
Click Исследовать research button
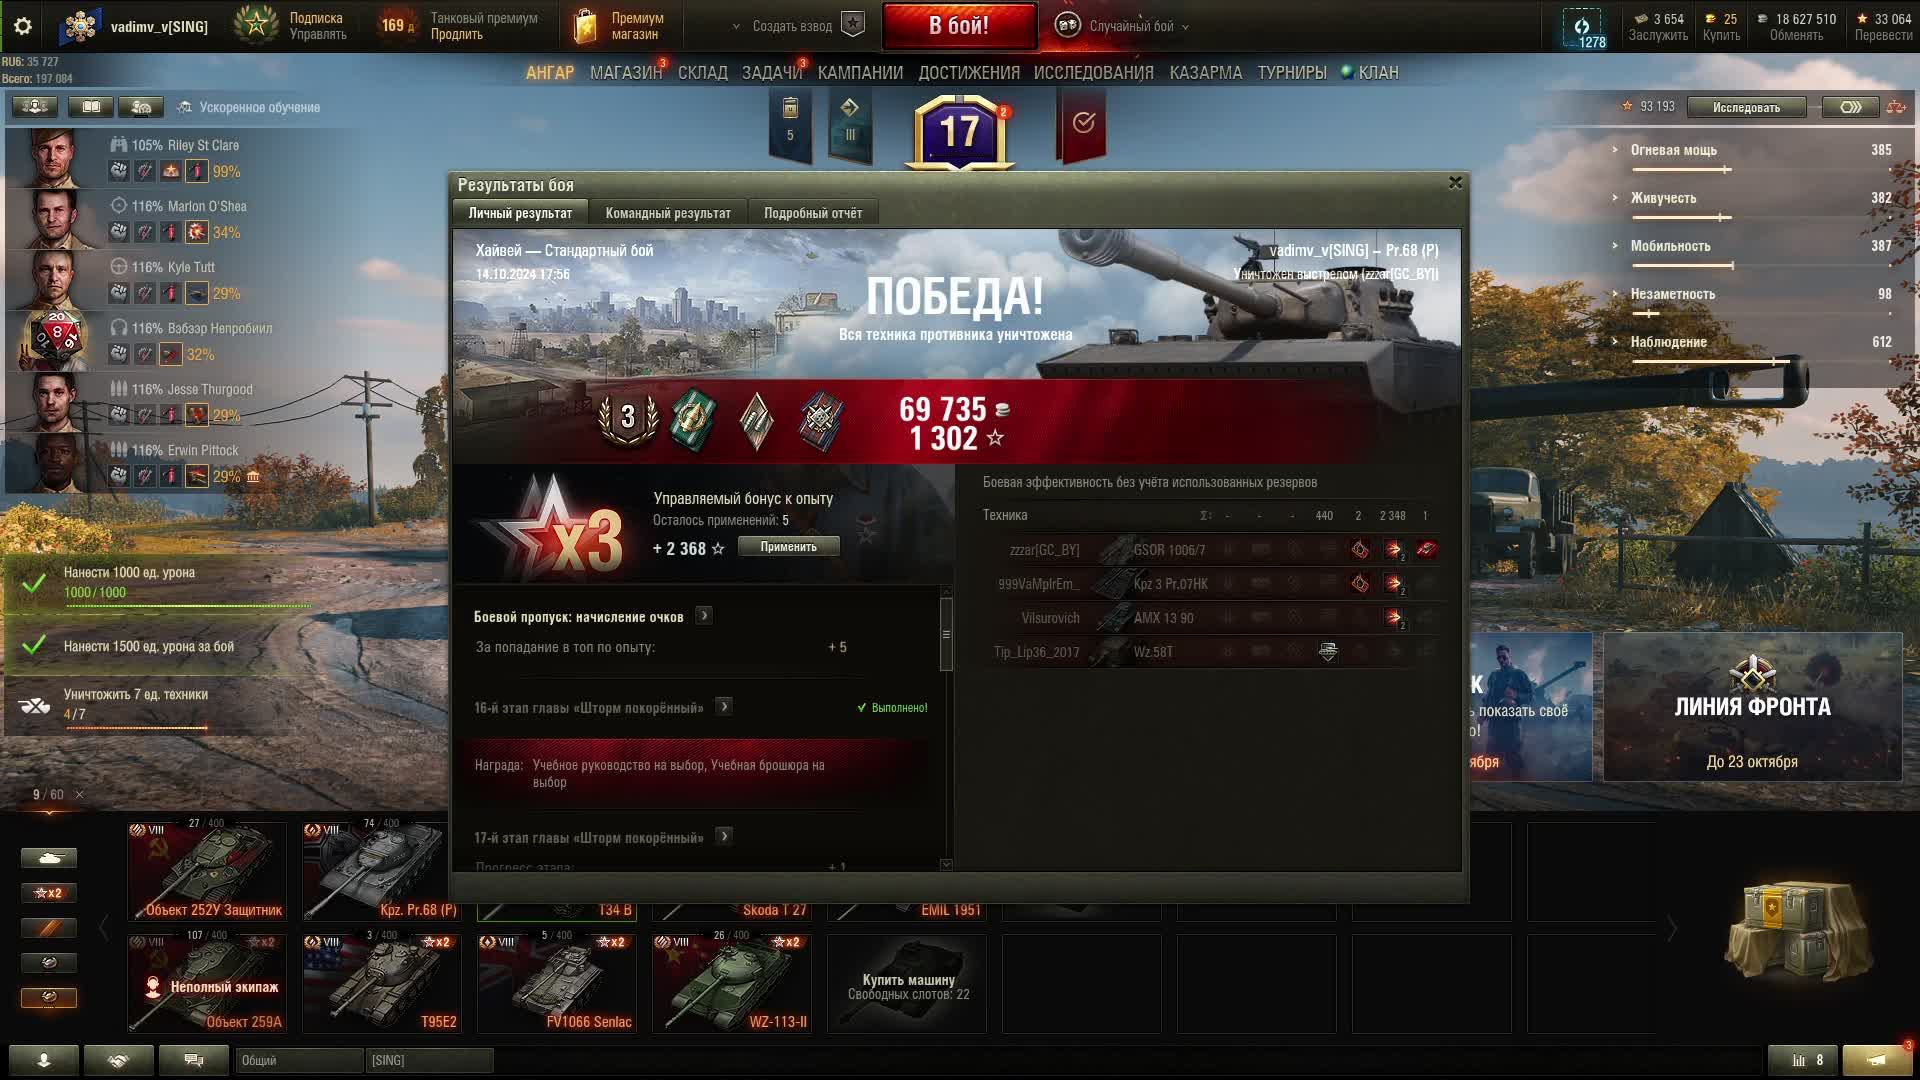coord(1745,107)
